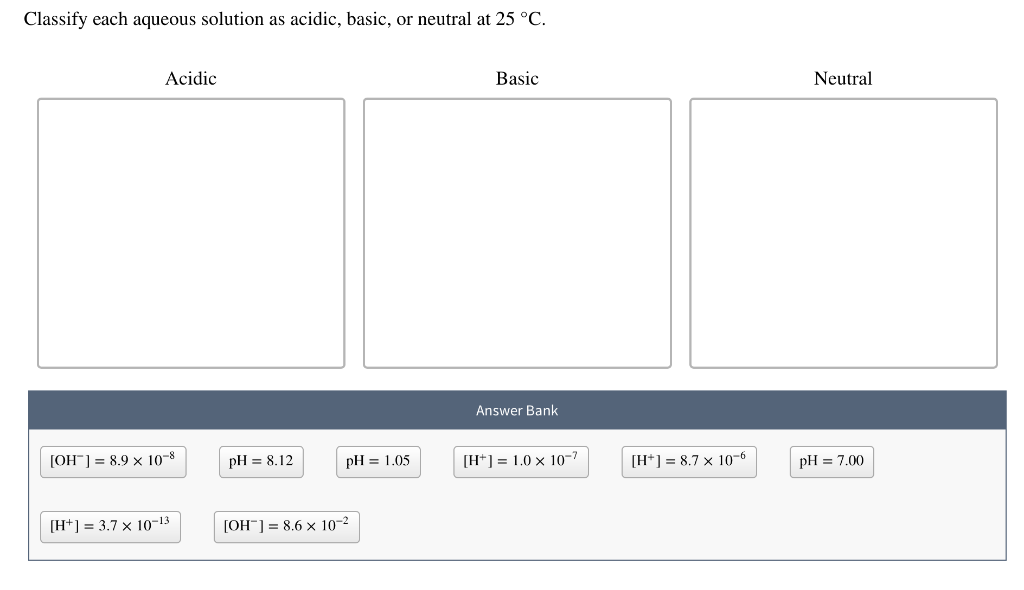The image size is (1024, 590).
Task: Select the [H⁺] = 8.7 × 10⁻⁶ tile
Action: coord(689,461)
